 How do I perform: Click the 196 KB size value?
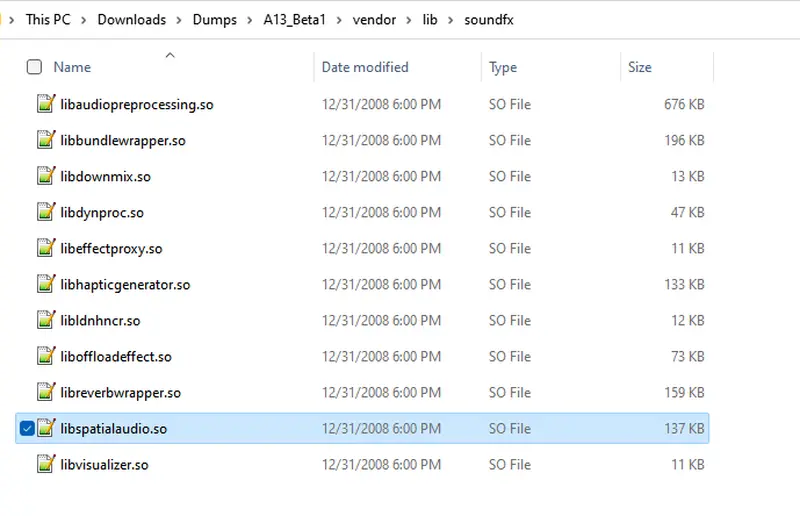pos(684,140)
